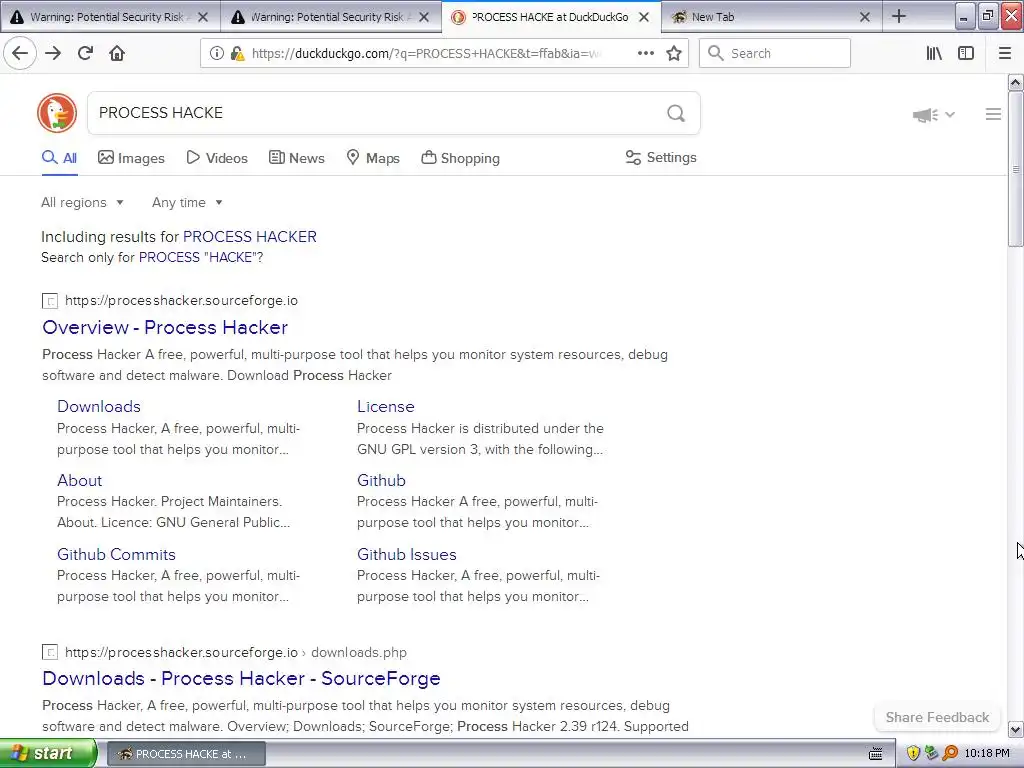The image size is (1024, 768).
Task: Bookmark this page with the star
Action: (x=674, y=54)
